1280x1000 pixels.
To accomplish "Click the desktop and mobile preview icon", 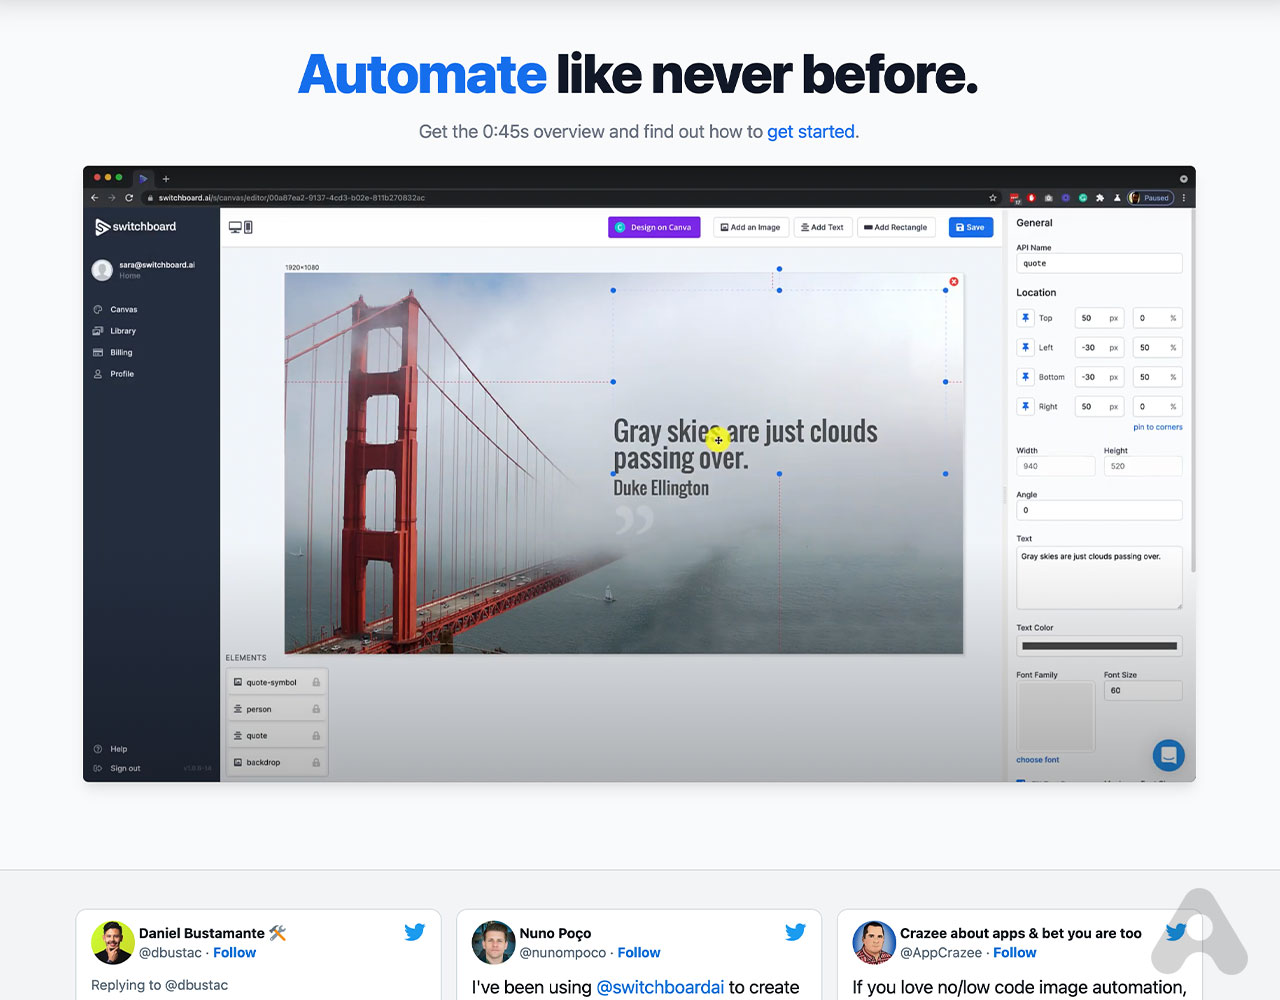I will [241, 227].
